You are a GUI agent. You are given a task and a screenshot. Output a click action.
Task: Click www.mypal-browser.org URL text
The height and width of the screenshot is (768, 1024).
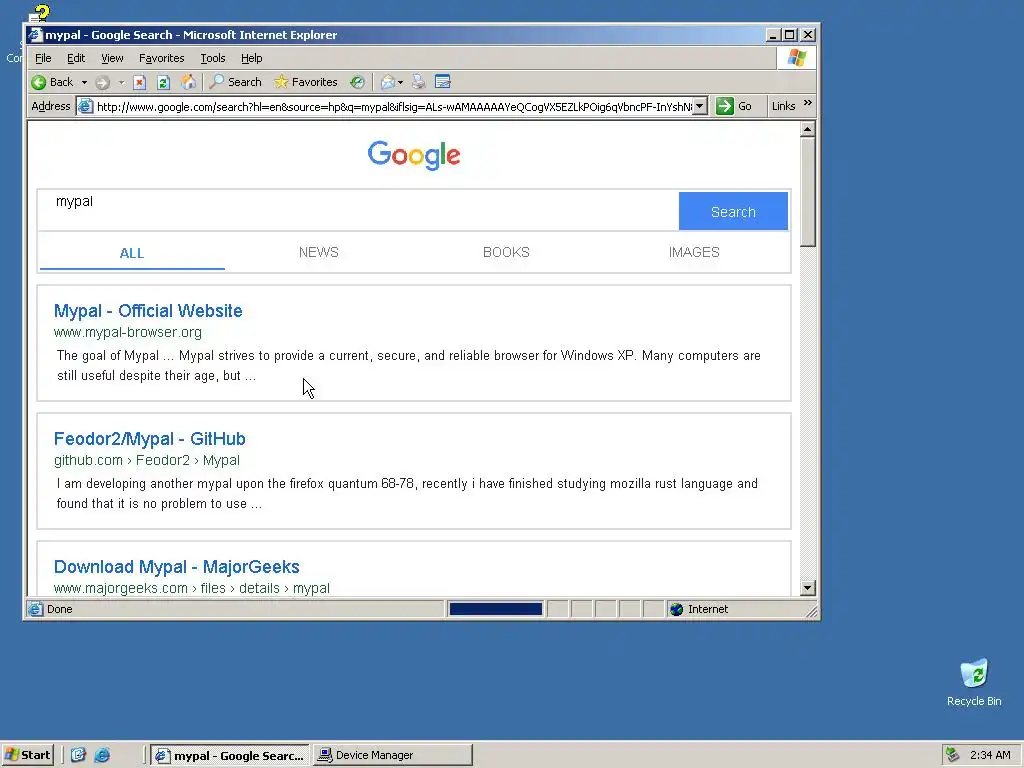pos(127,332)
